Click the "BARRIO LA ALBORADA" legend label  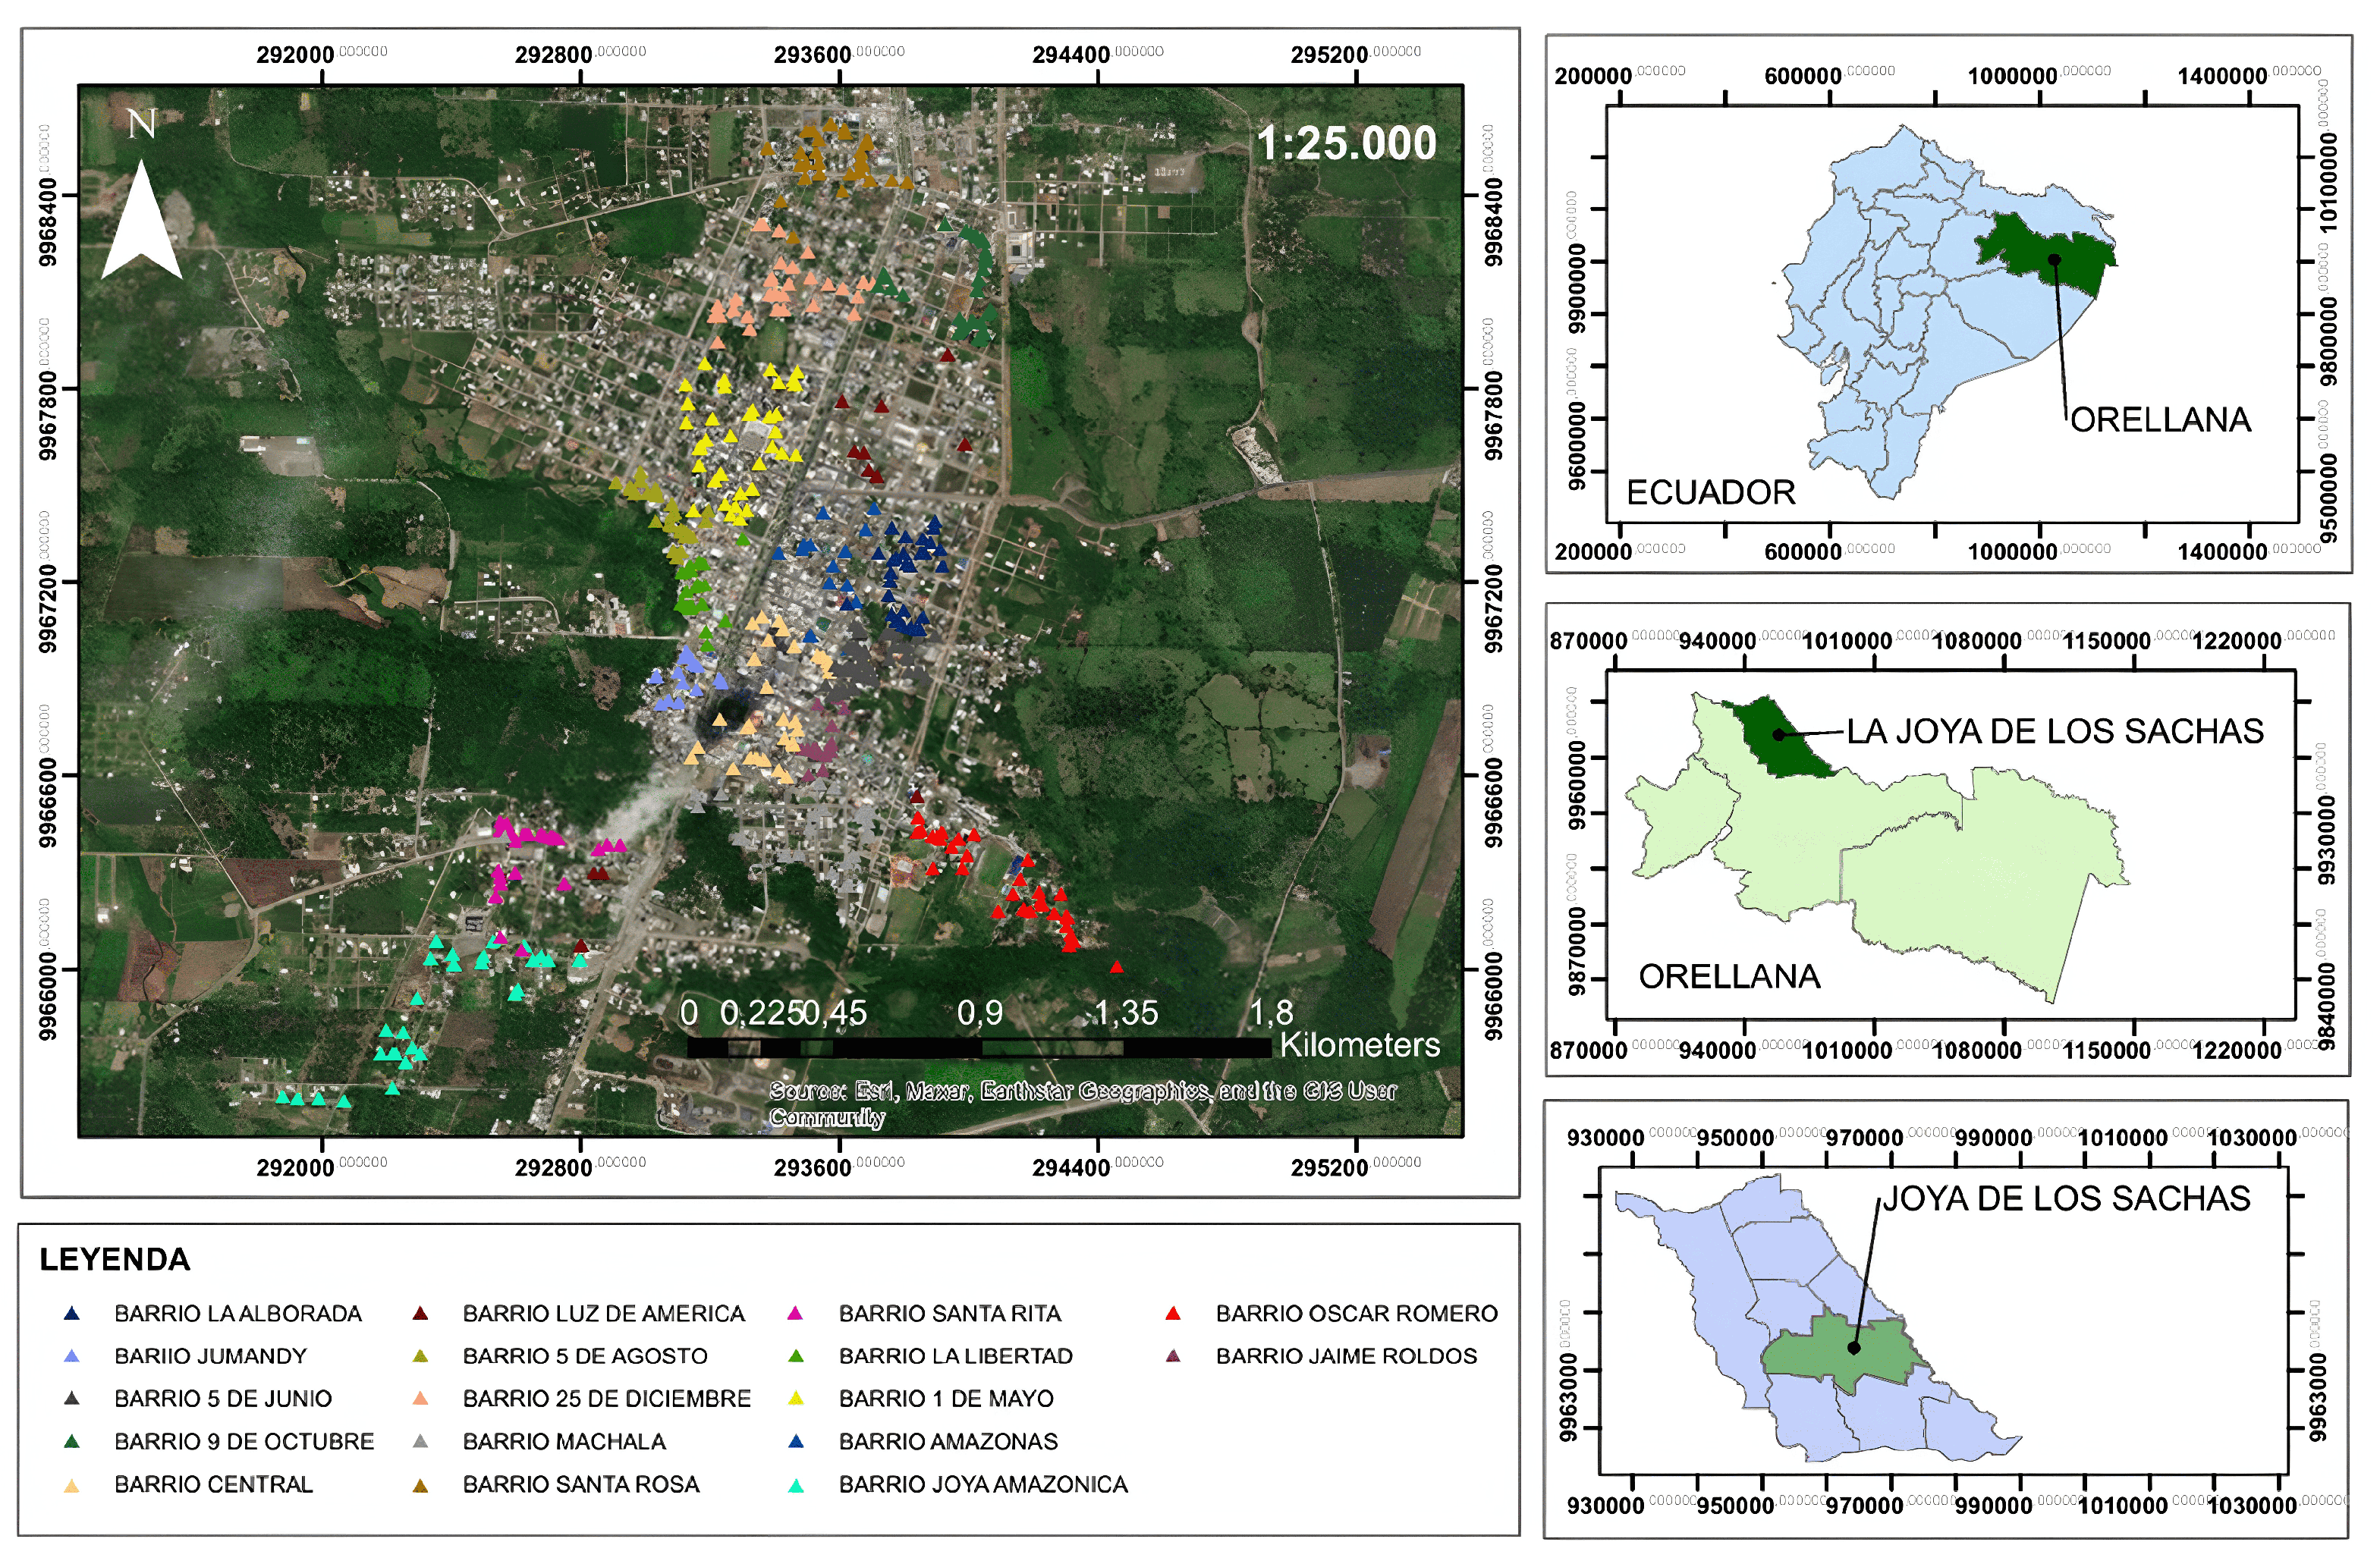coord(238,1314)
